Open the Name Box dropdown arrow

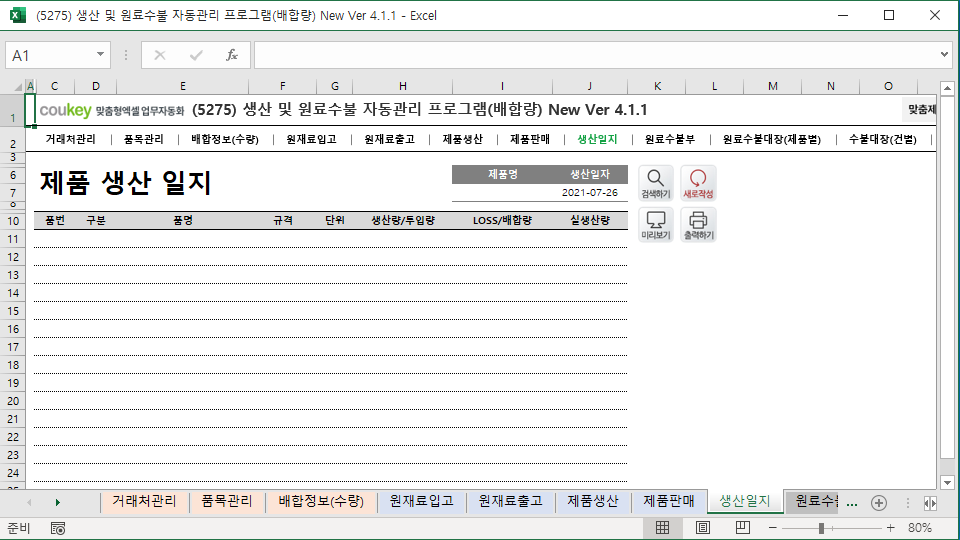click(x=100, y=54)
